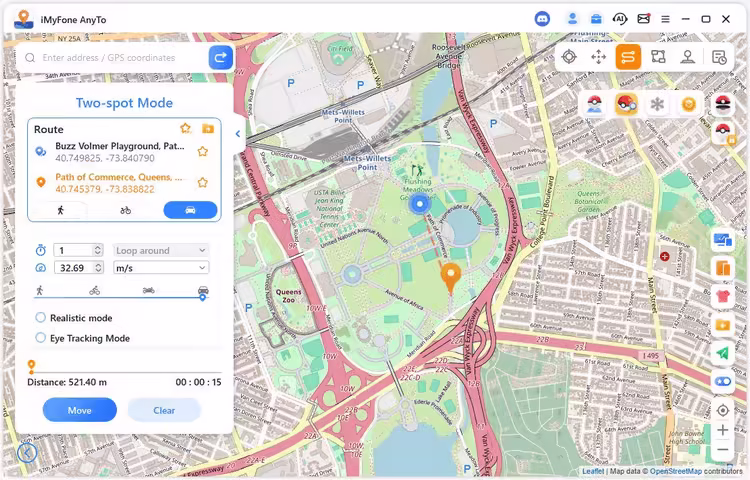The height and width of the screenshot is (480, 750).
Task: Select the Teleport mode crosshair icon
Action: coord(569,57)
